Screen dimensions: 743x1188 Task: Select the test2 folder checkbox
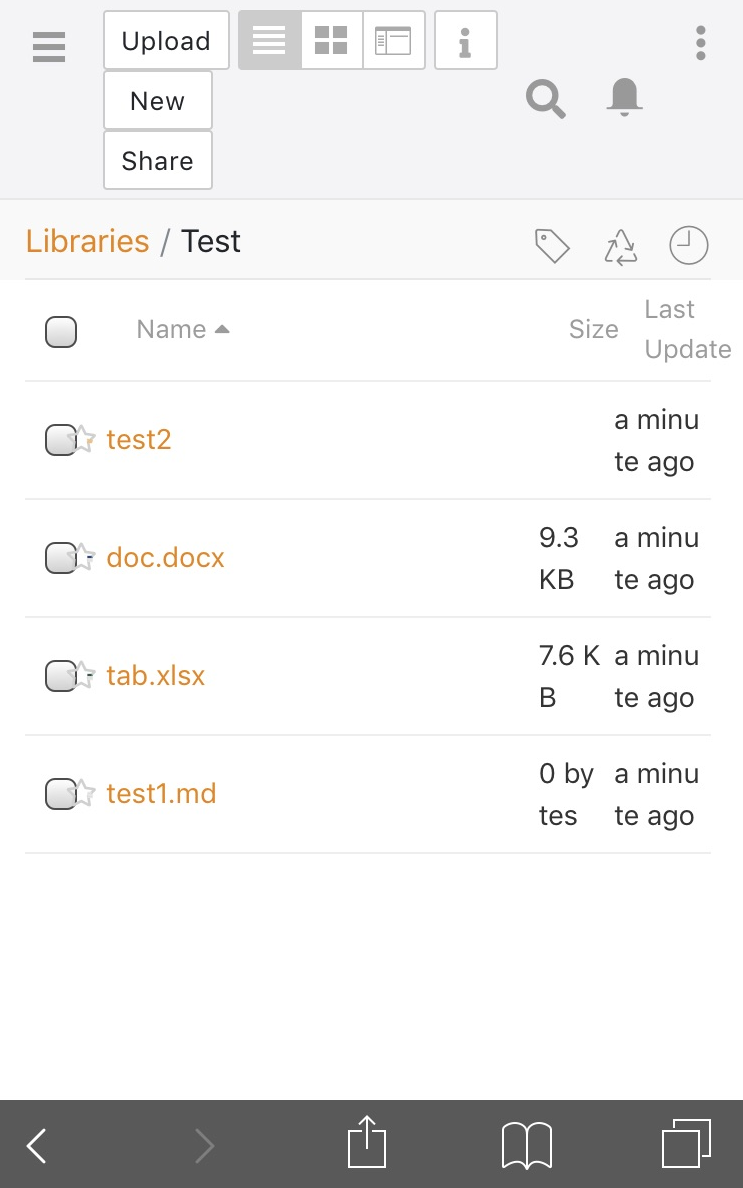59,439
